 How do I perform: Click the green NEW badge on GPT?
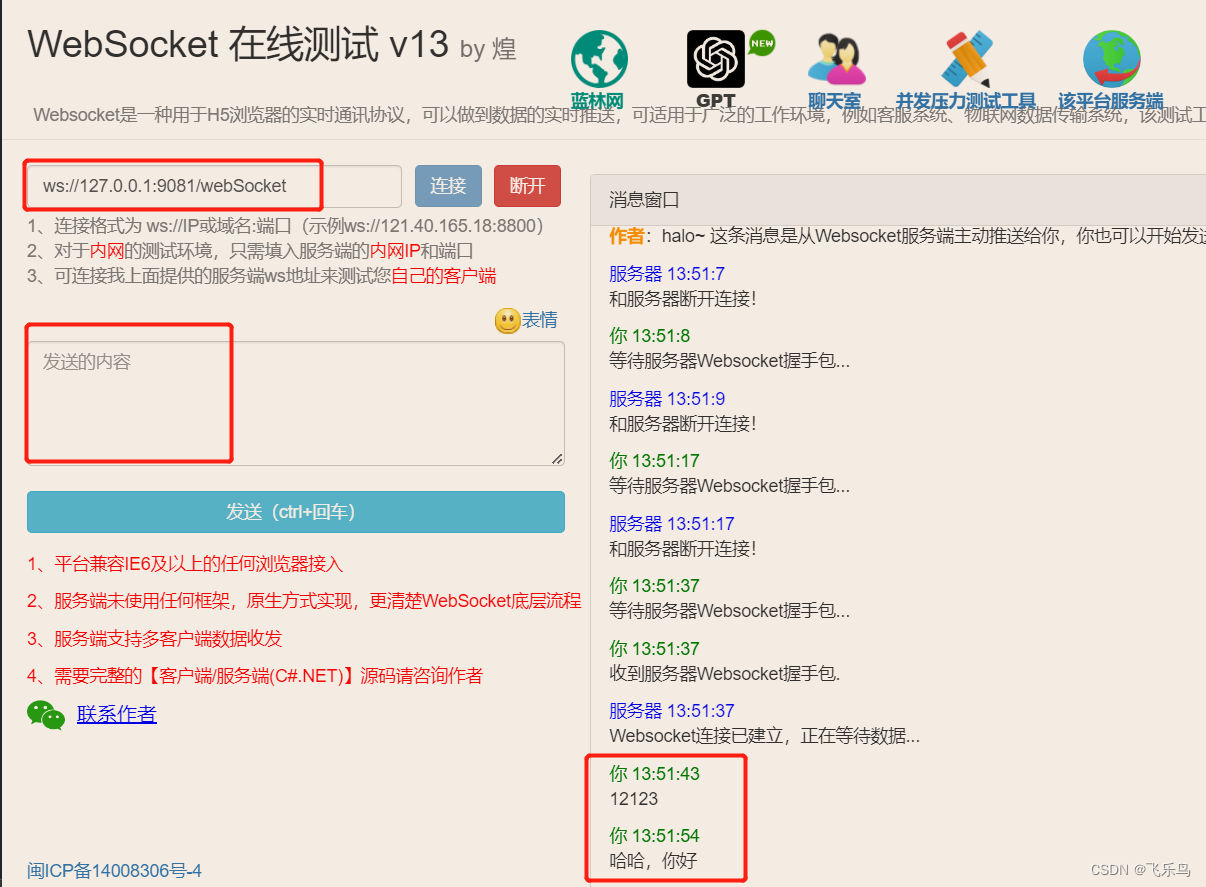coord(762,42)
